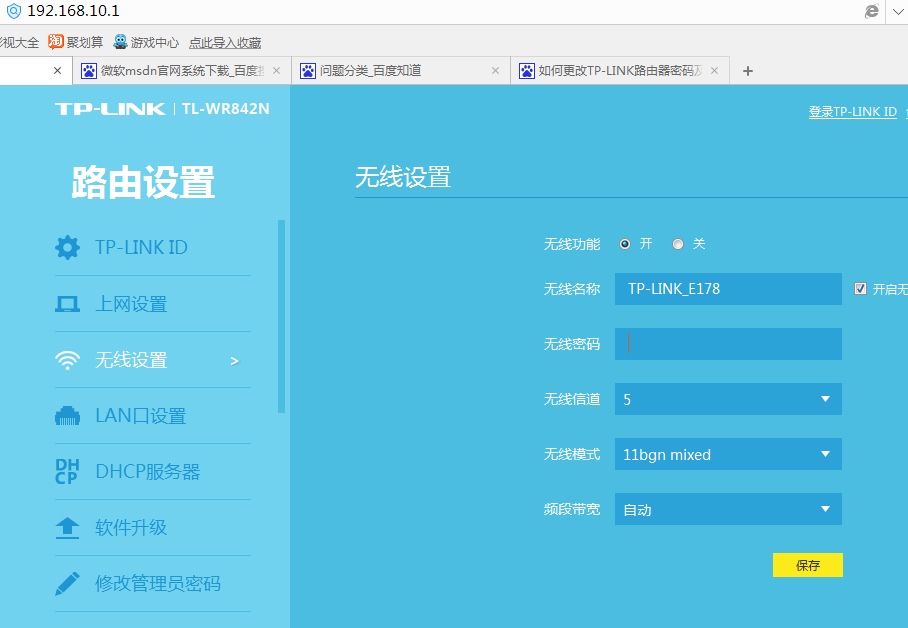Open the 无线模式 dropdown 11bgn mixed
This screenshot has width=908, height=628.
point(728,454)
